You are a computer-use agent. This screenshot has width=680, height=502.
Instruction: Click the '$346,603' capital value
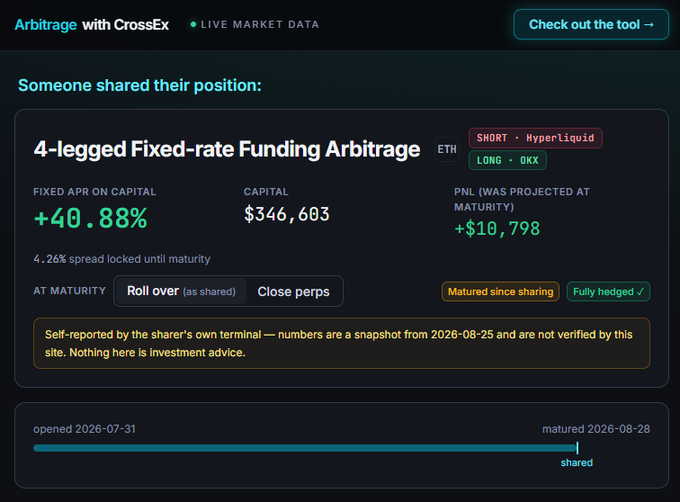[x=287, y=214]
